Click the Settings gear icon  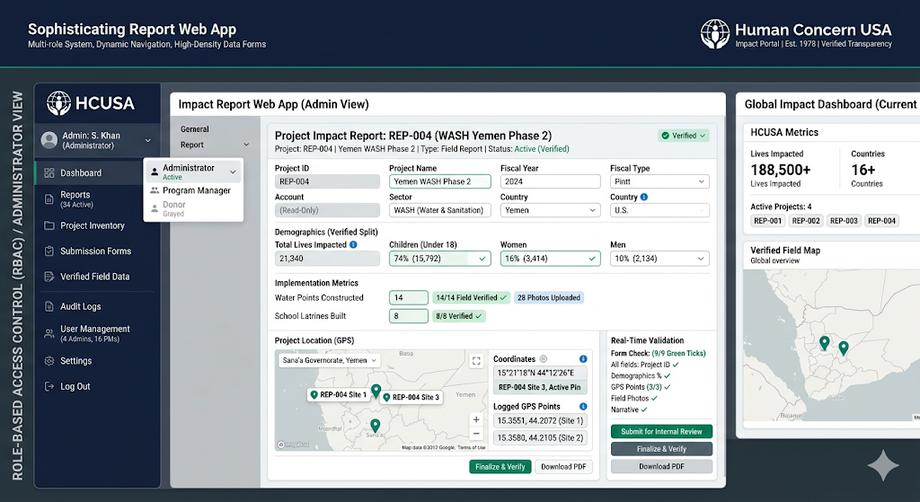(49, 361)
